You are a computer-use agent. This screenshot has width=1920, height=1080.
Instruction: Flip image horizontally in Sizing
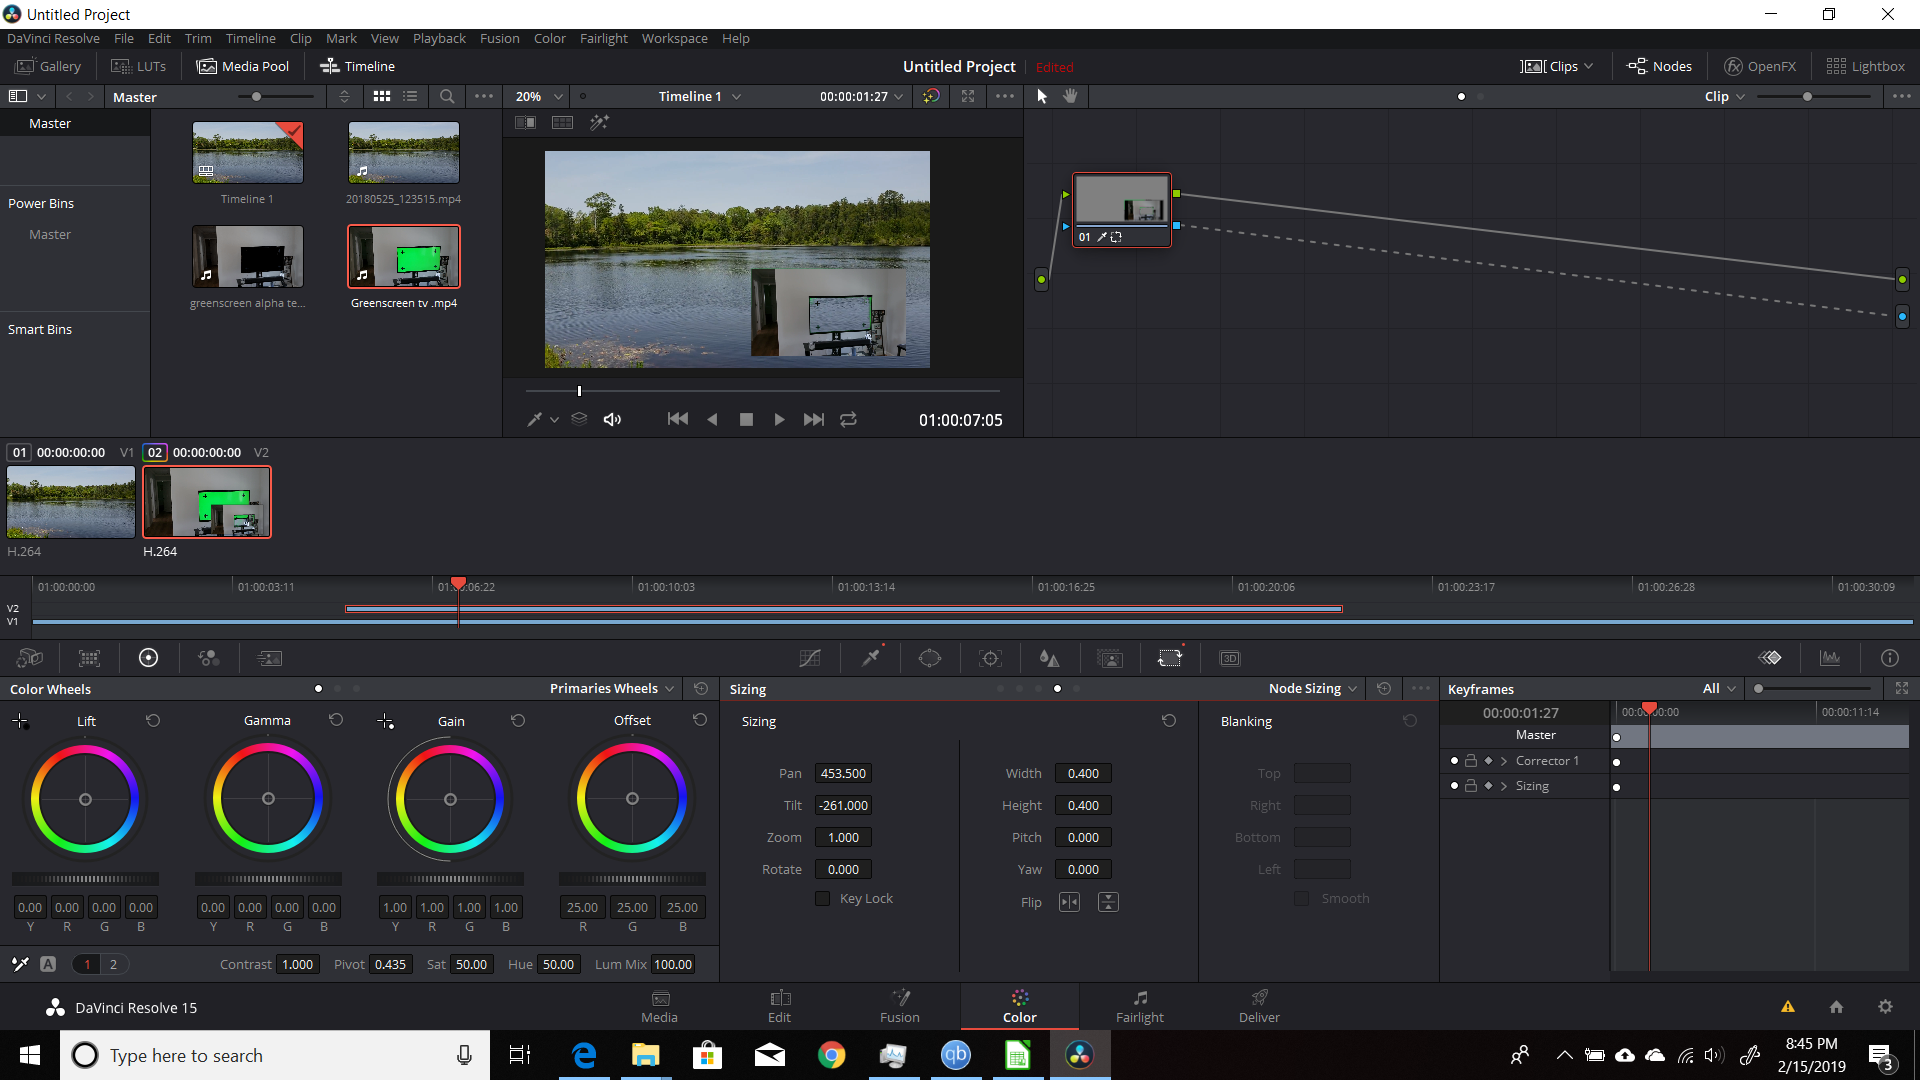[x=1069, y=902]
